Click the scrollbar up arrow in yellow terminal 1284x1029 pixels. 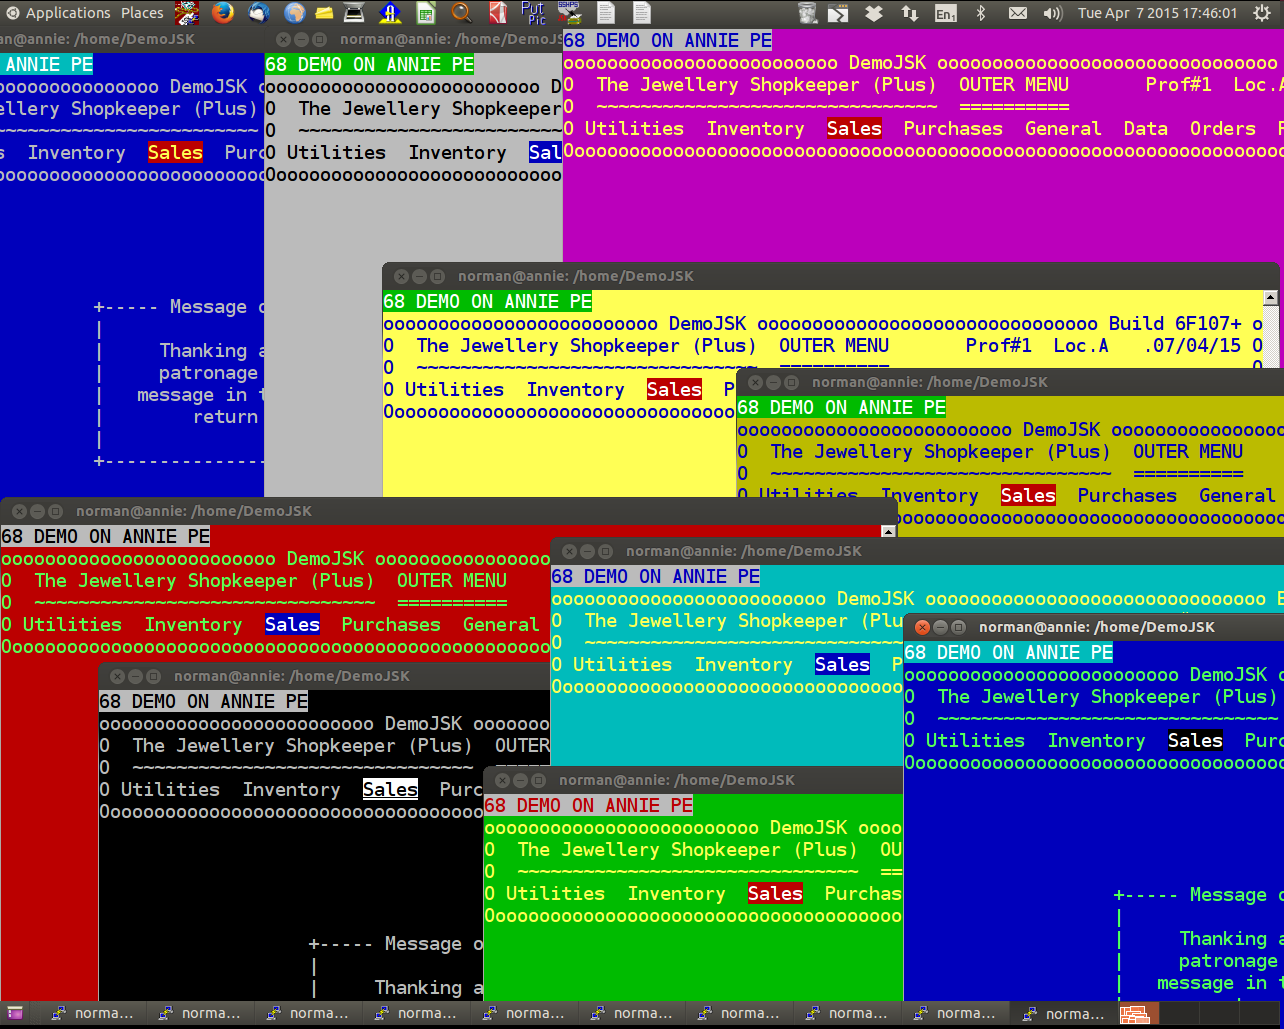click(1271, 297)
